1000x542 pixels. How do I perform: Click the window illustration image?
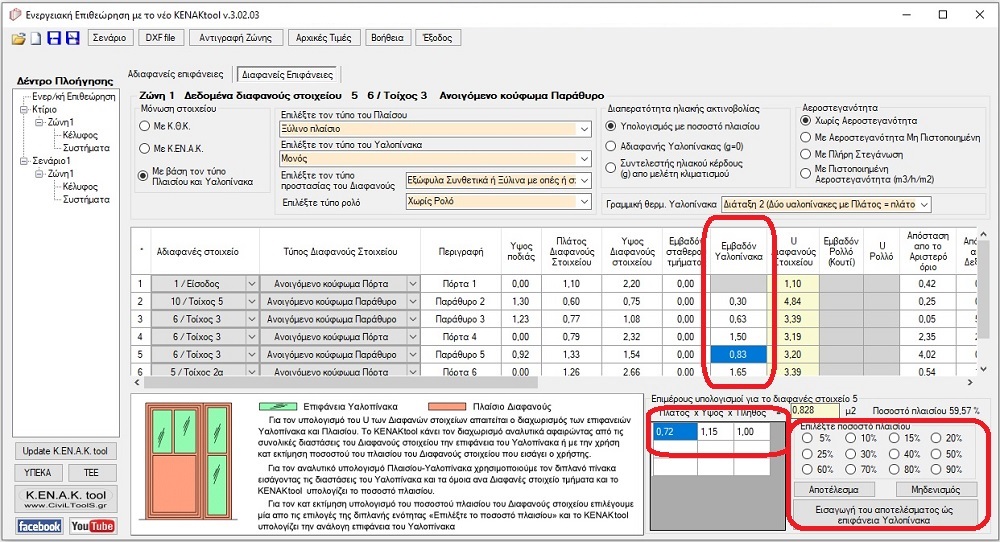pos(189,462)
